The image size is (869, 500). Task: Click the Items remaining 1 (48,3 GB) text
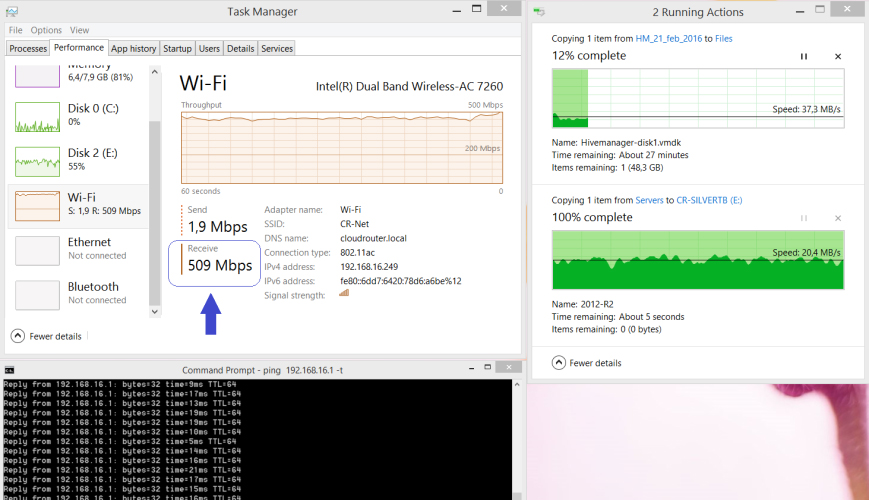click(x=607, y=167)
